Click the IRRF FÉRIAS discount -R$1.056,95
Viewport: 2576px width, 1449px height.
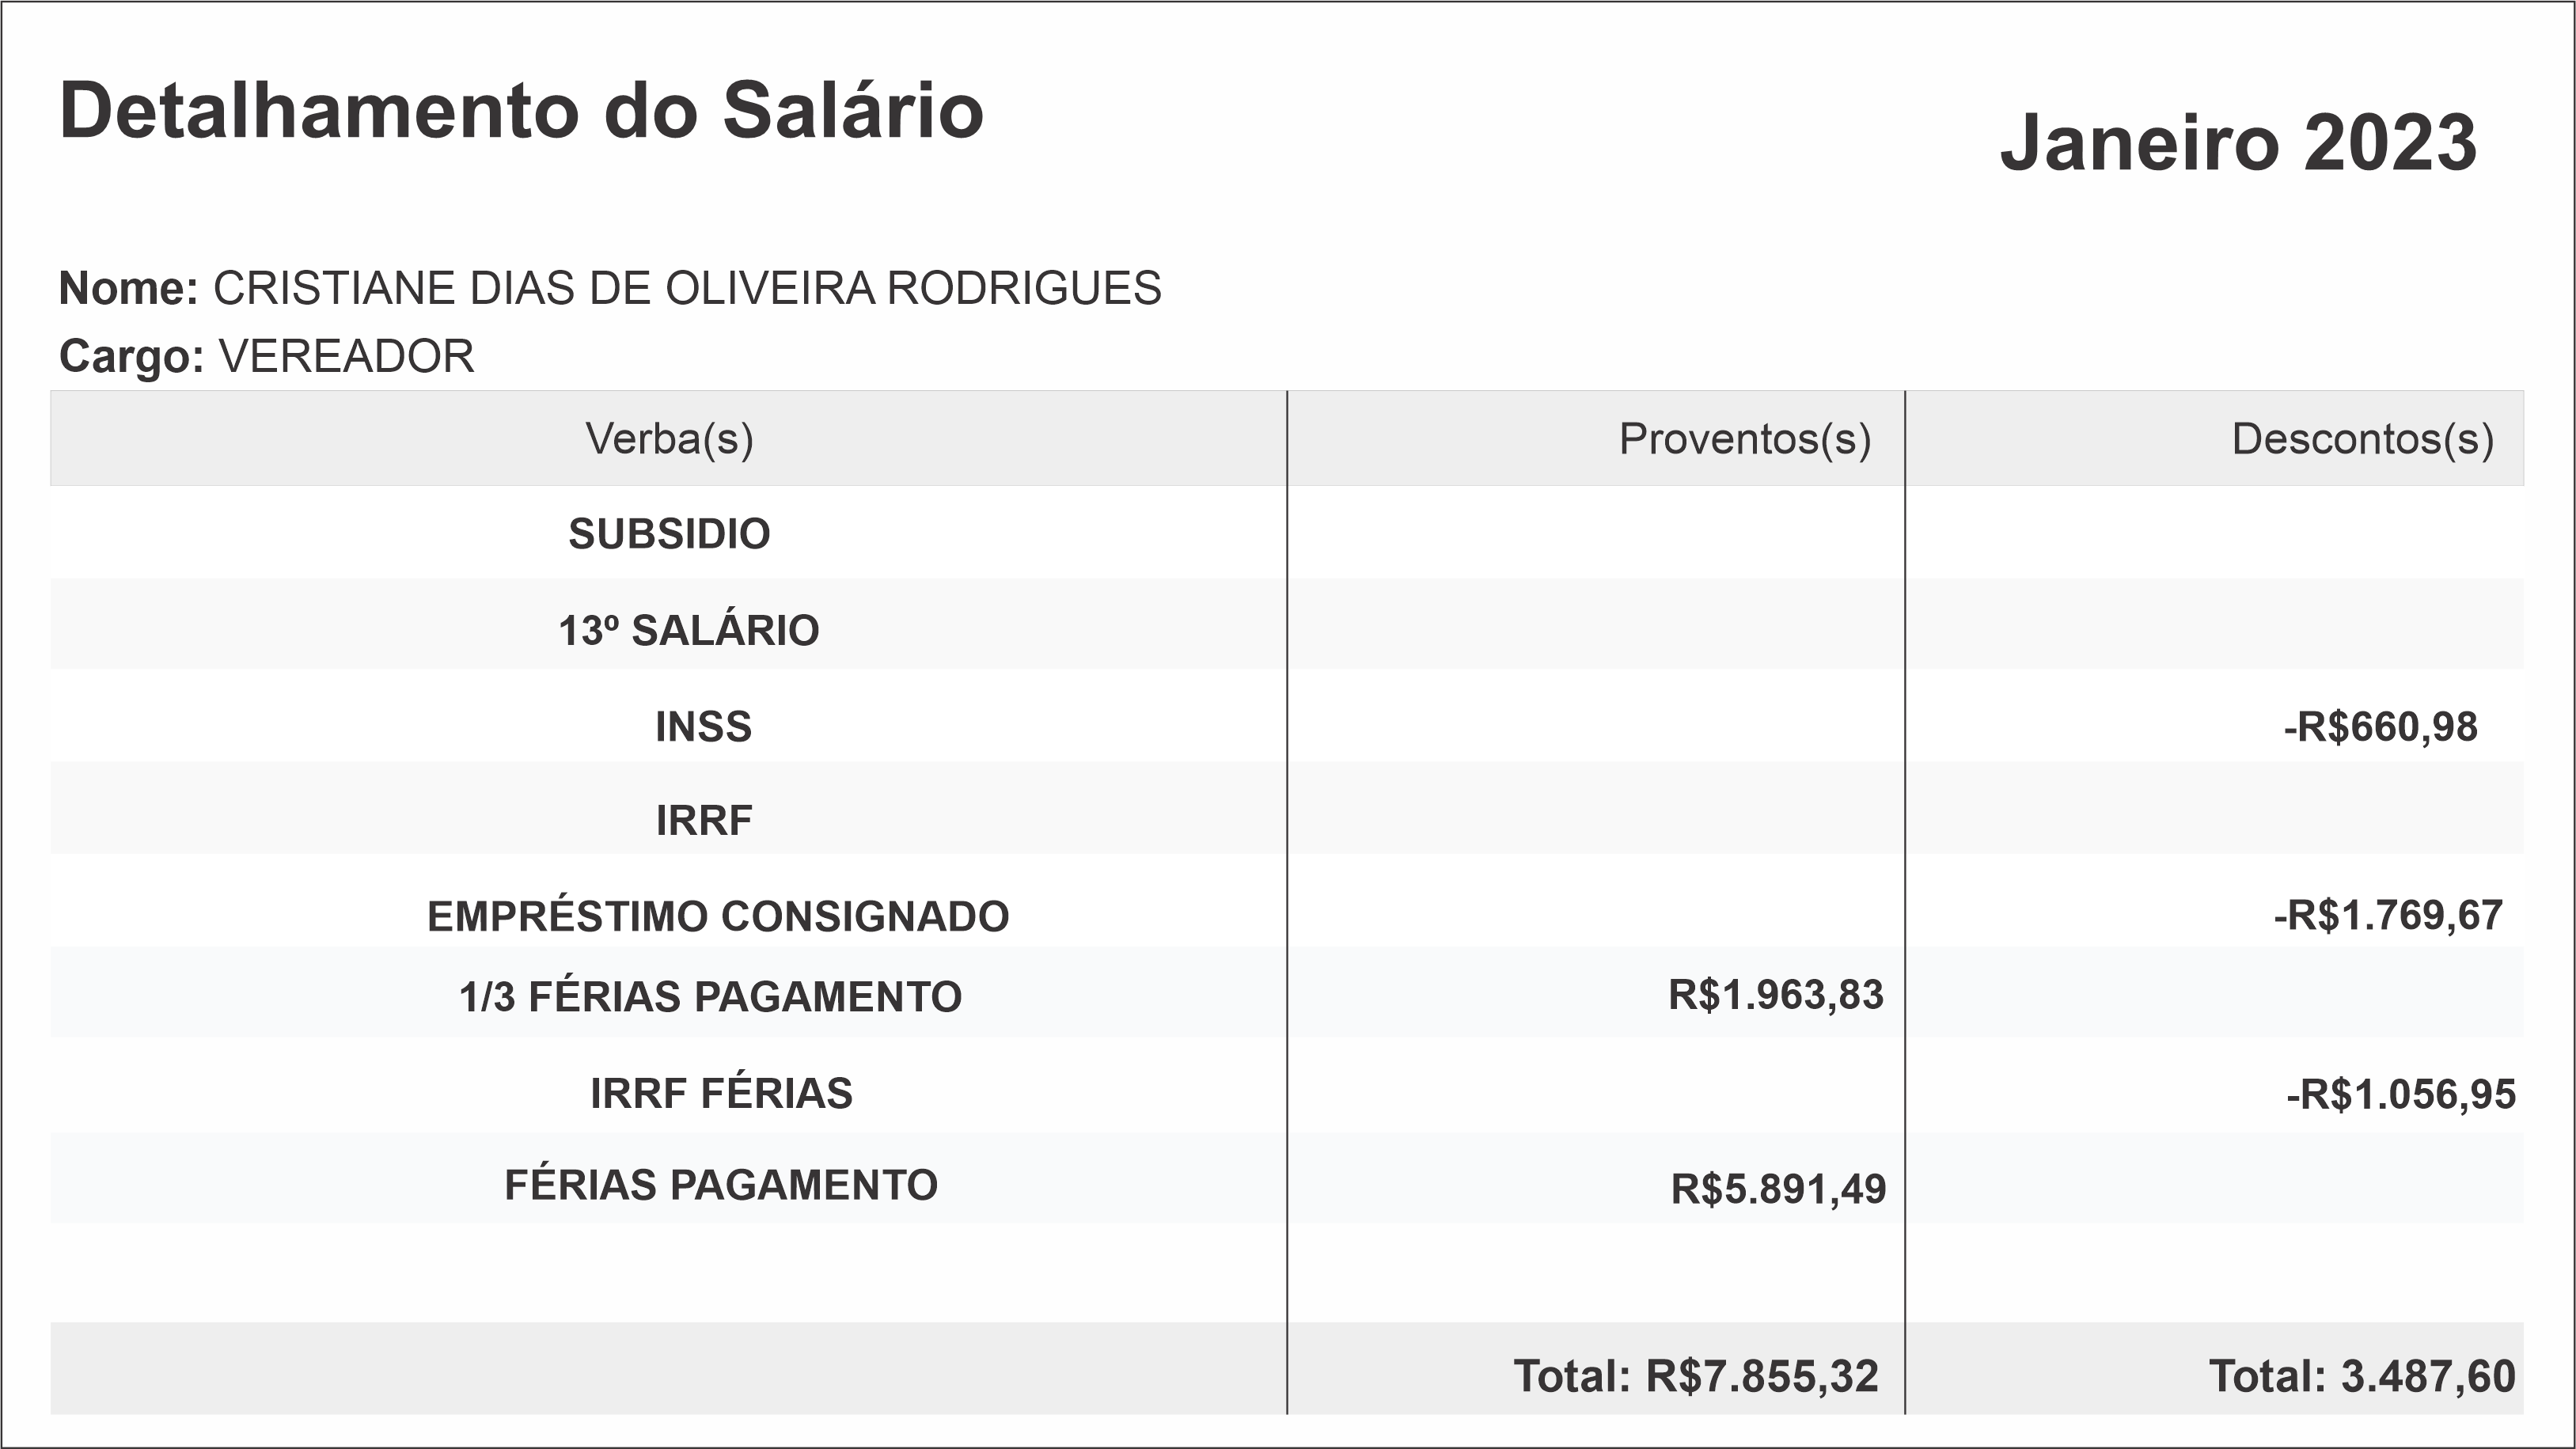click(2400, 1095)
